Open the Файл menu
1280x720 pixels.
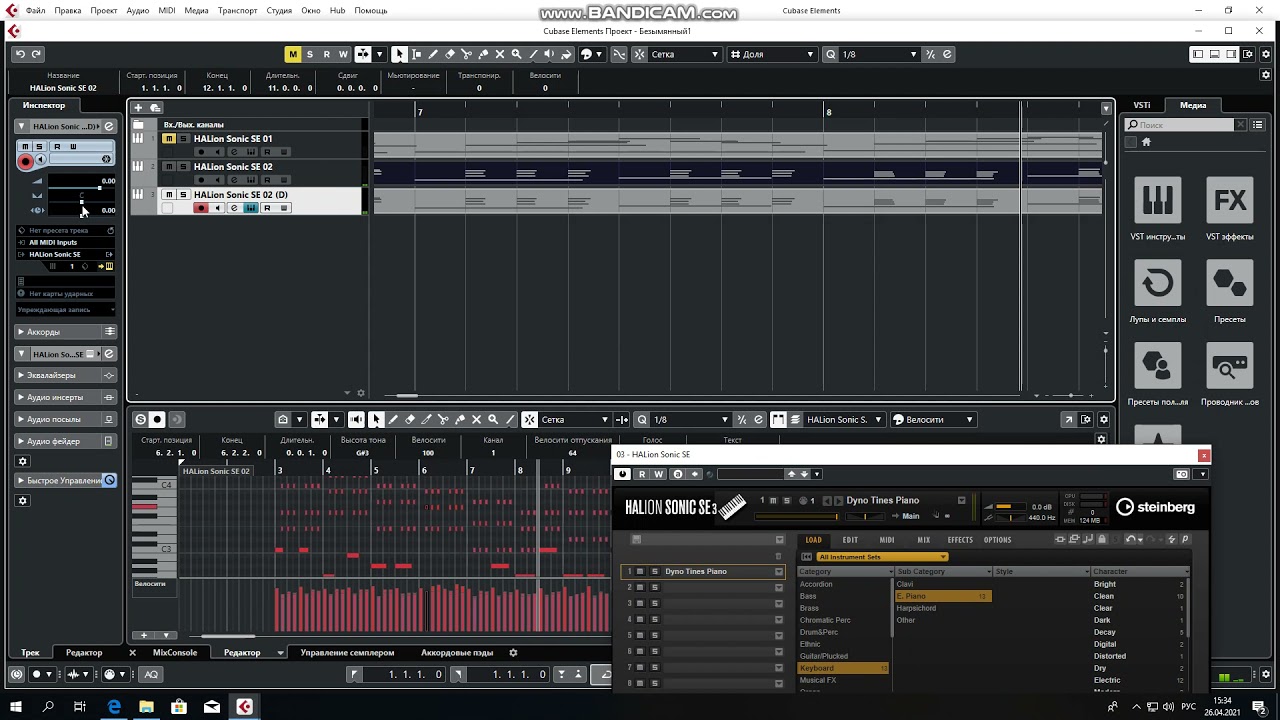click(35, 10)
